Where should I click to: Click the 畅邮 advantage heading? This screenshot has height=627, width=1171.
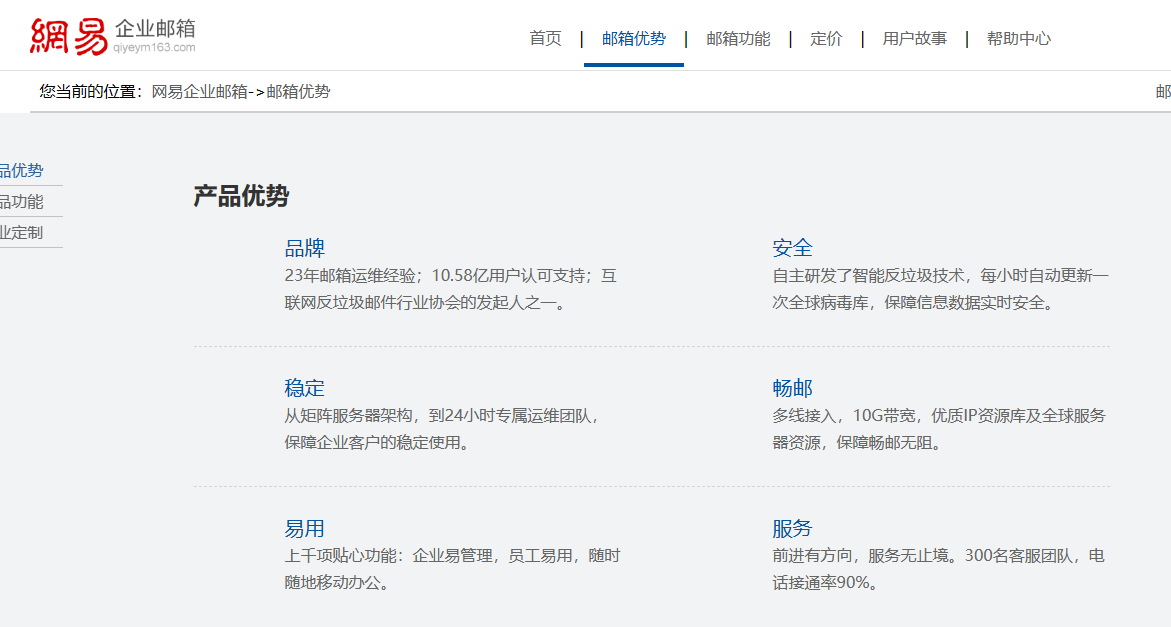[792, 388]
